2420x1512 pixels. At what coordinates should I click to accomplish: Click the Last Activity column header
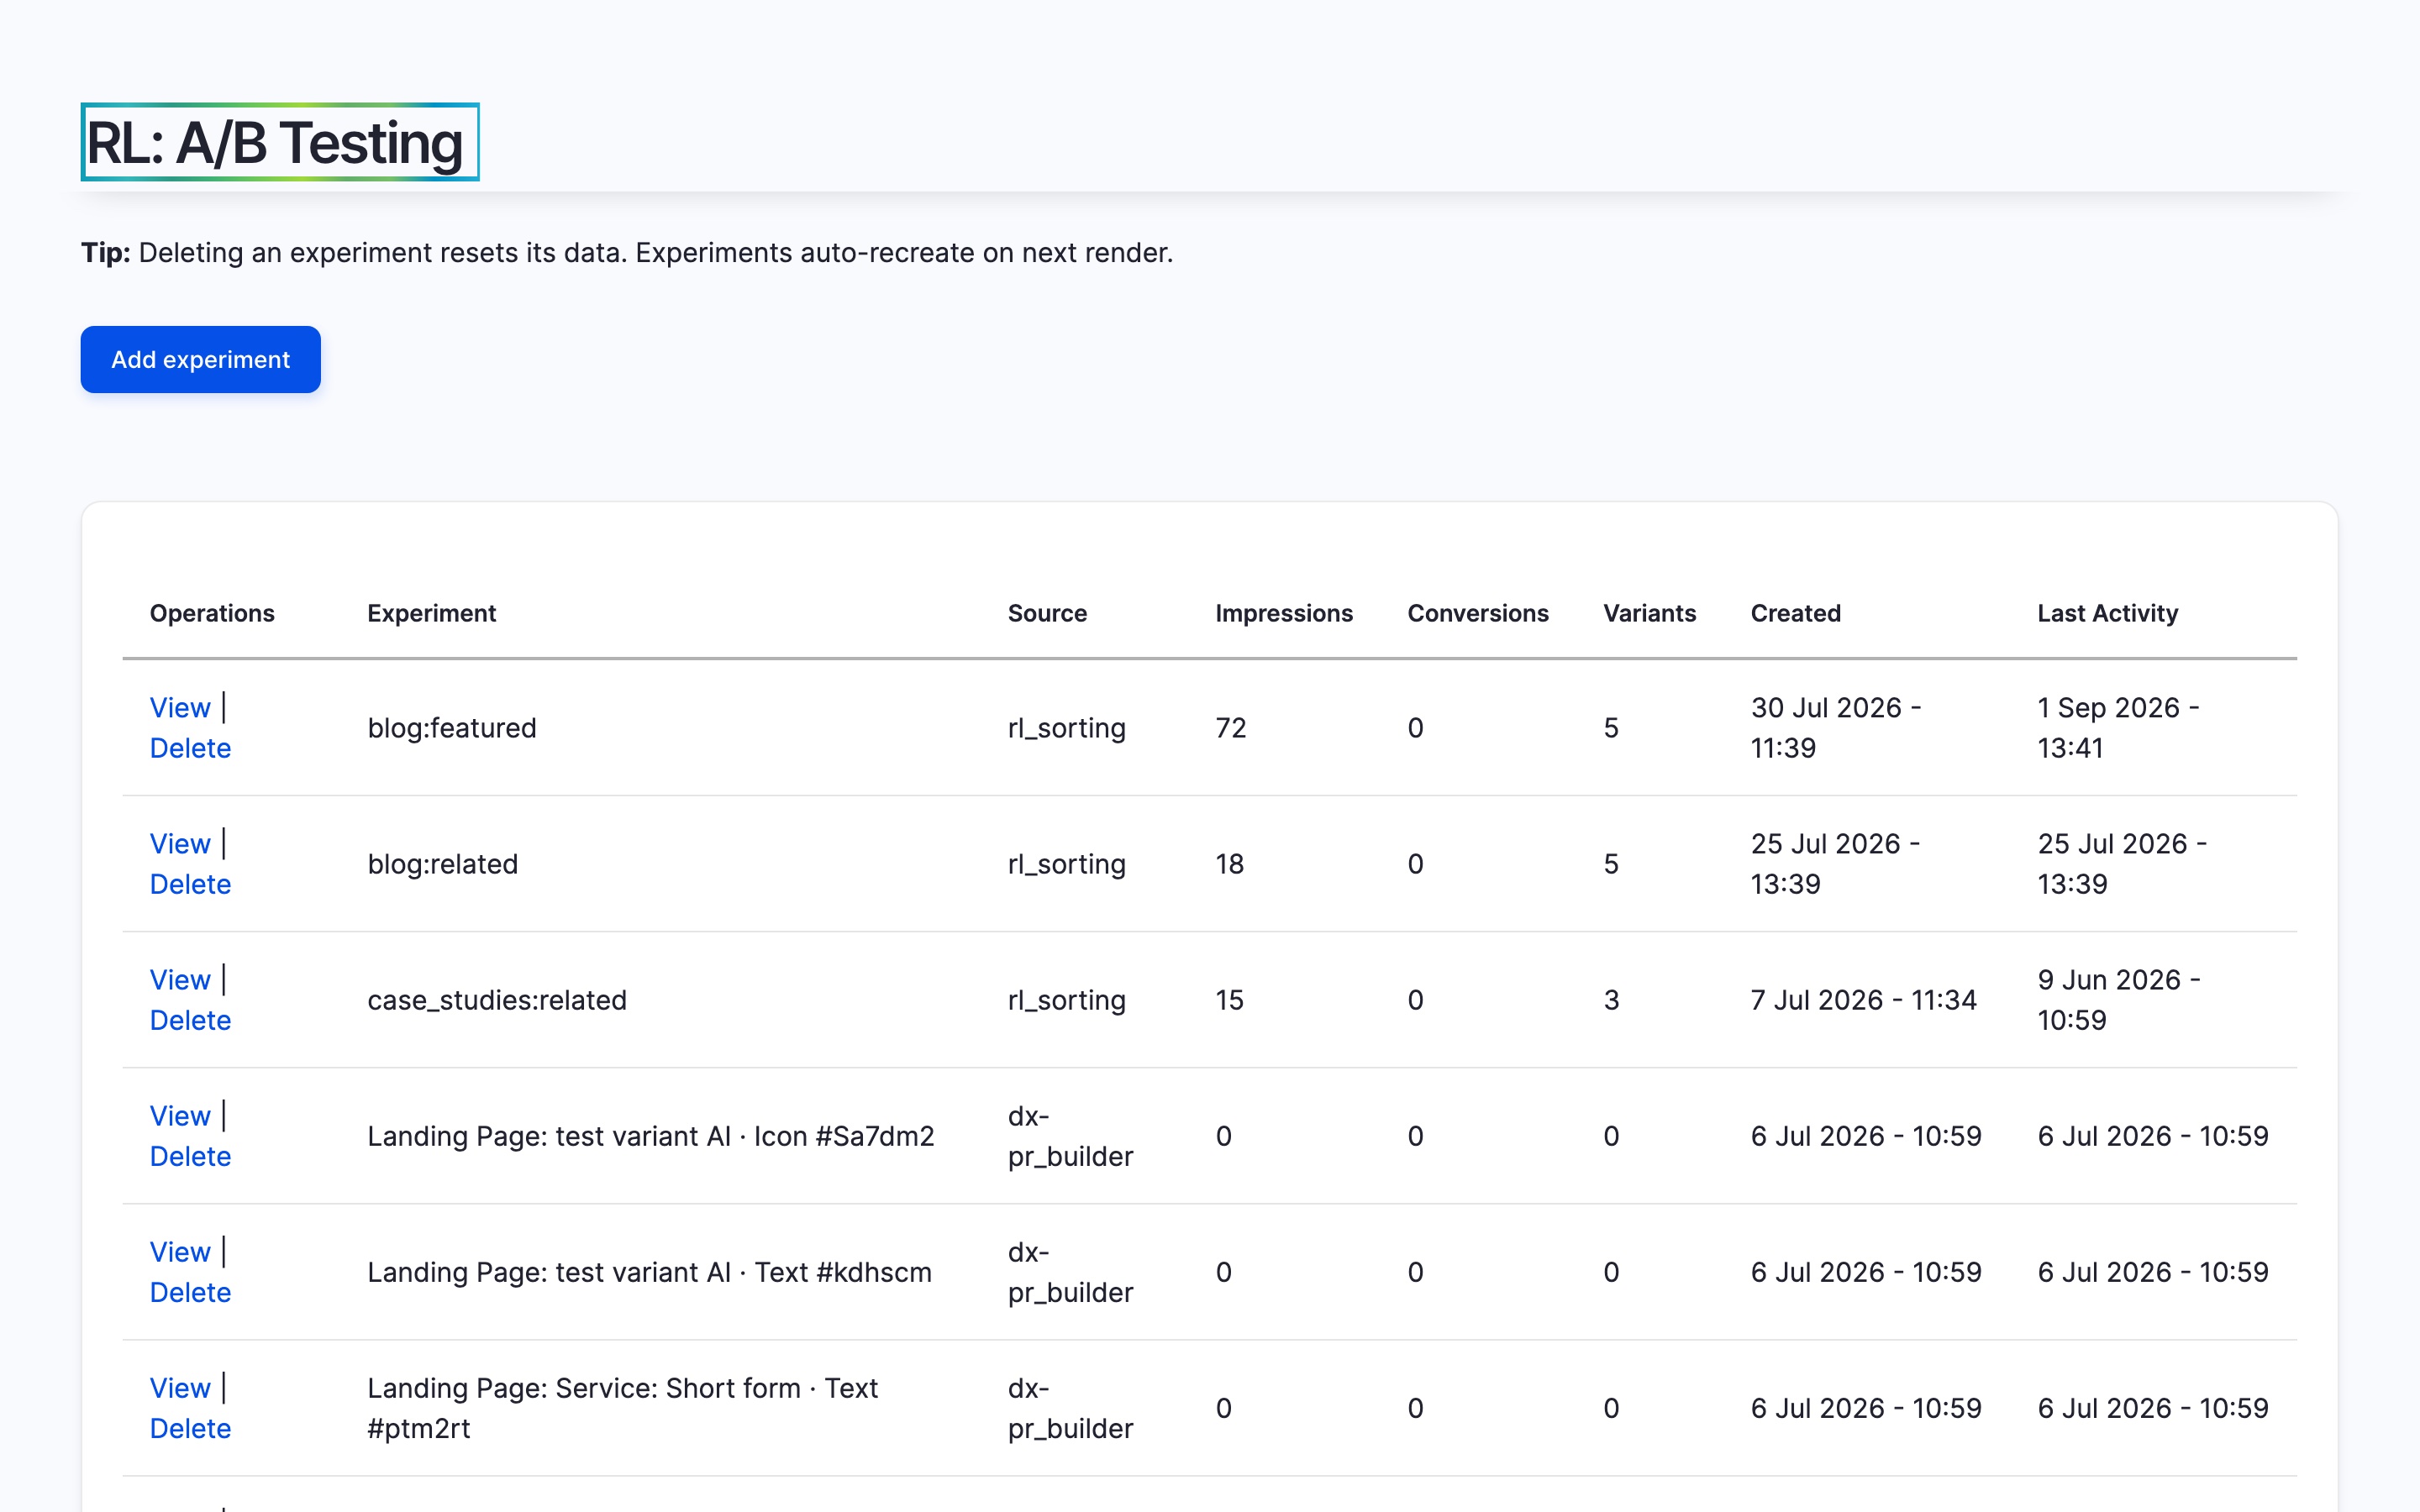point(2108,613)
